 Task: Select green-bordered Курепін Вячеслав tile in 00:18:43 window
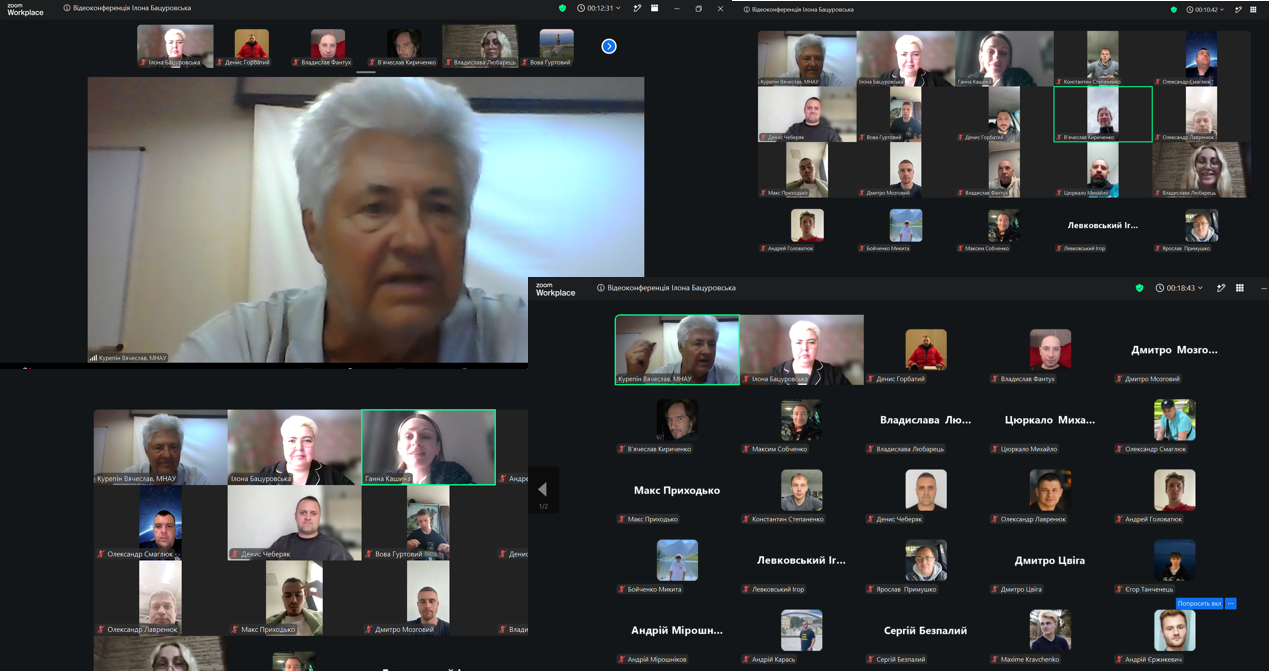point(677,350)
